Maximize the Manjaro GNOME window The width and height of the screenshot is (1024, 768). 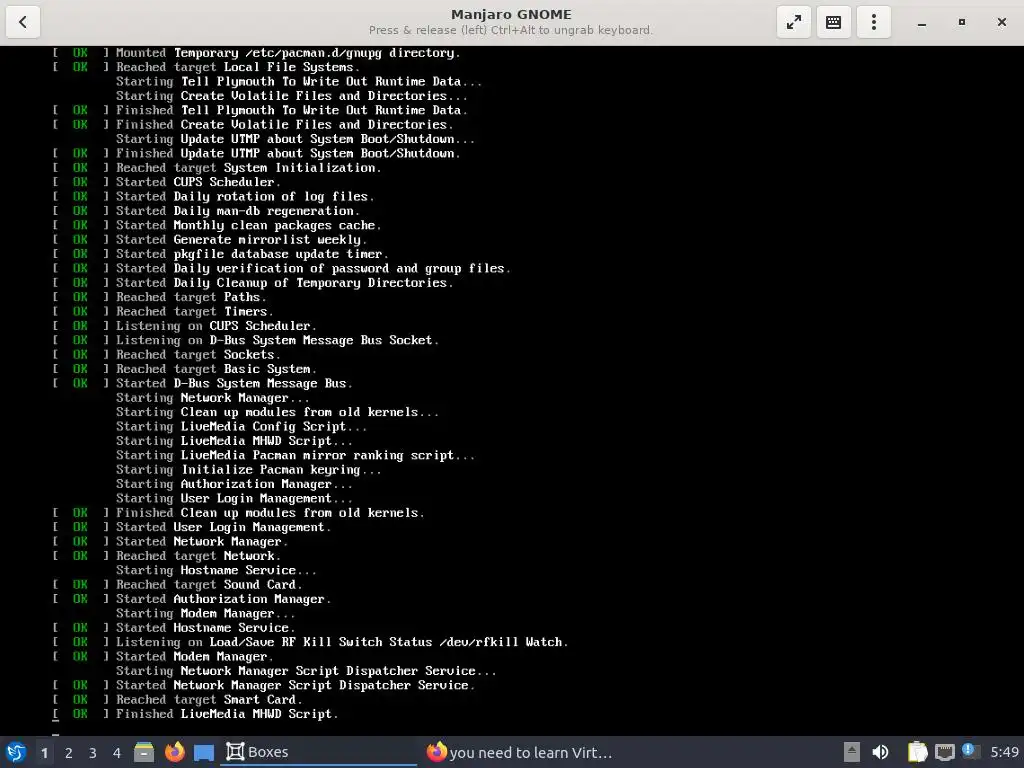pos(961,22)
